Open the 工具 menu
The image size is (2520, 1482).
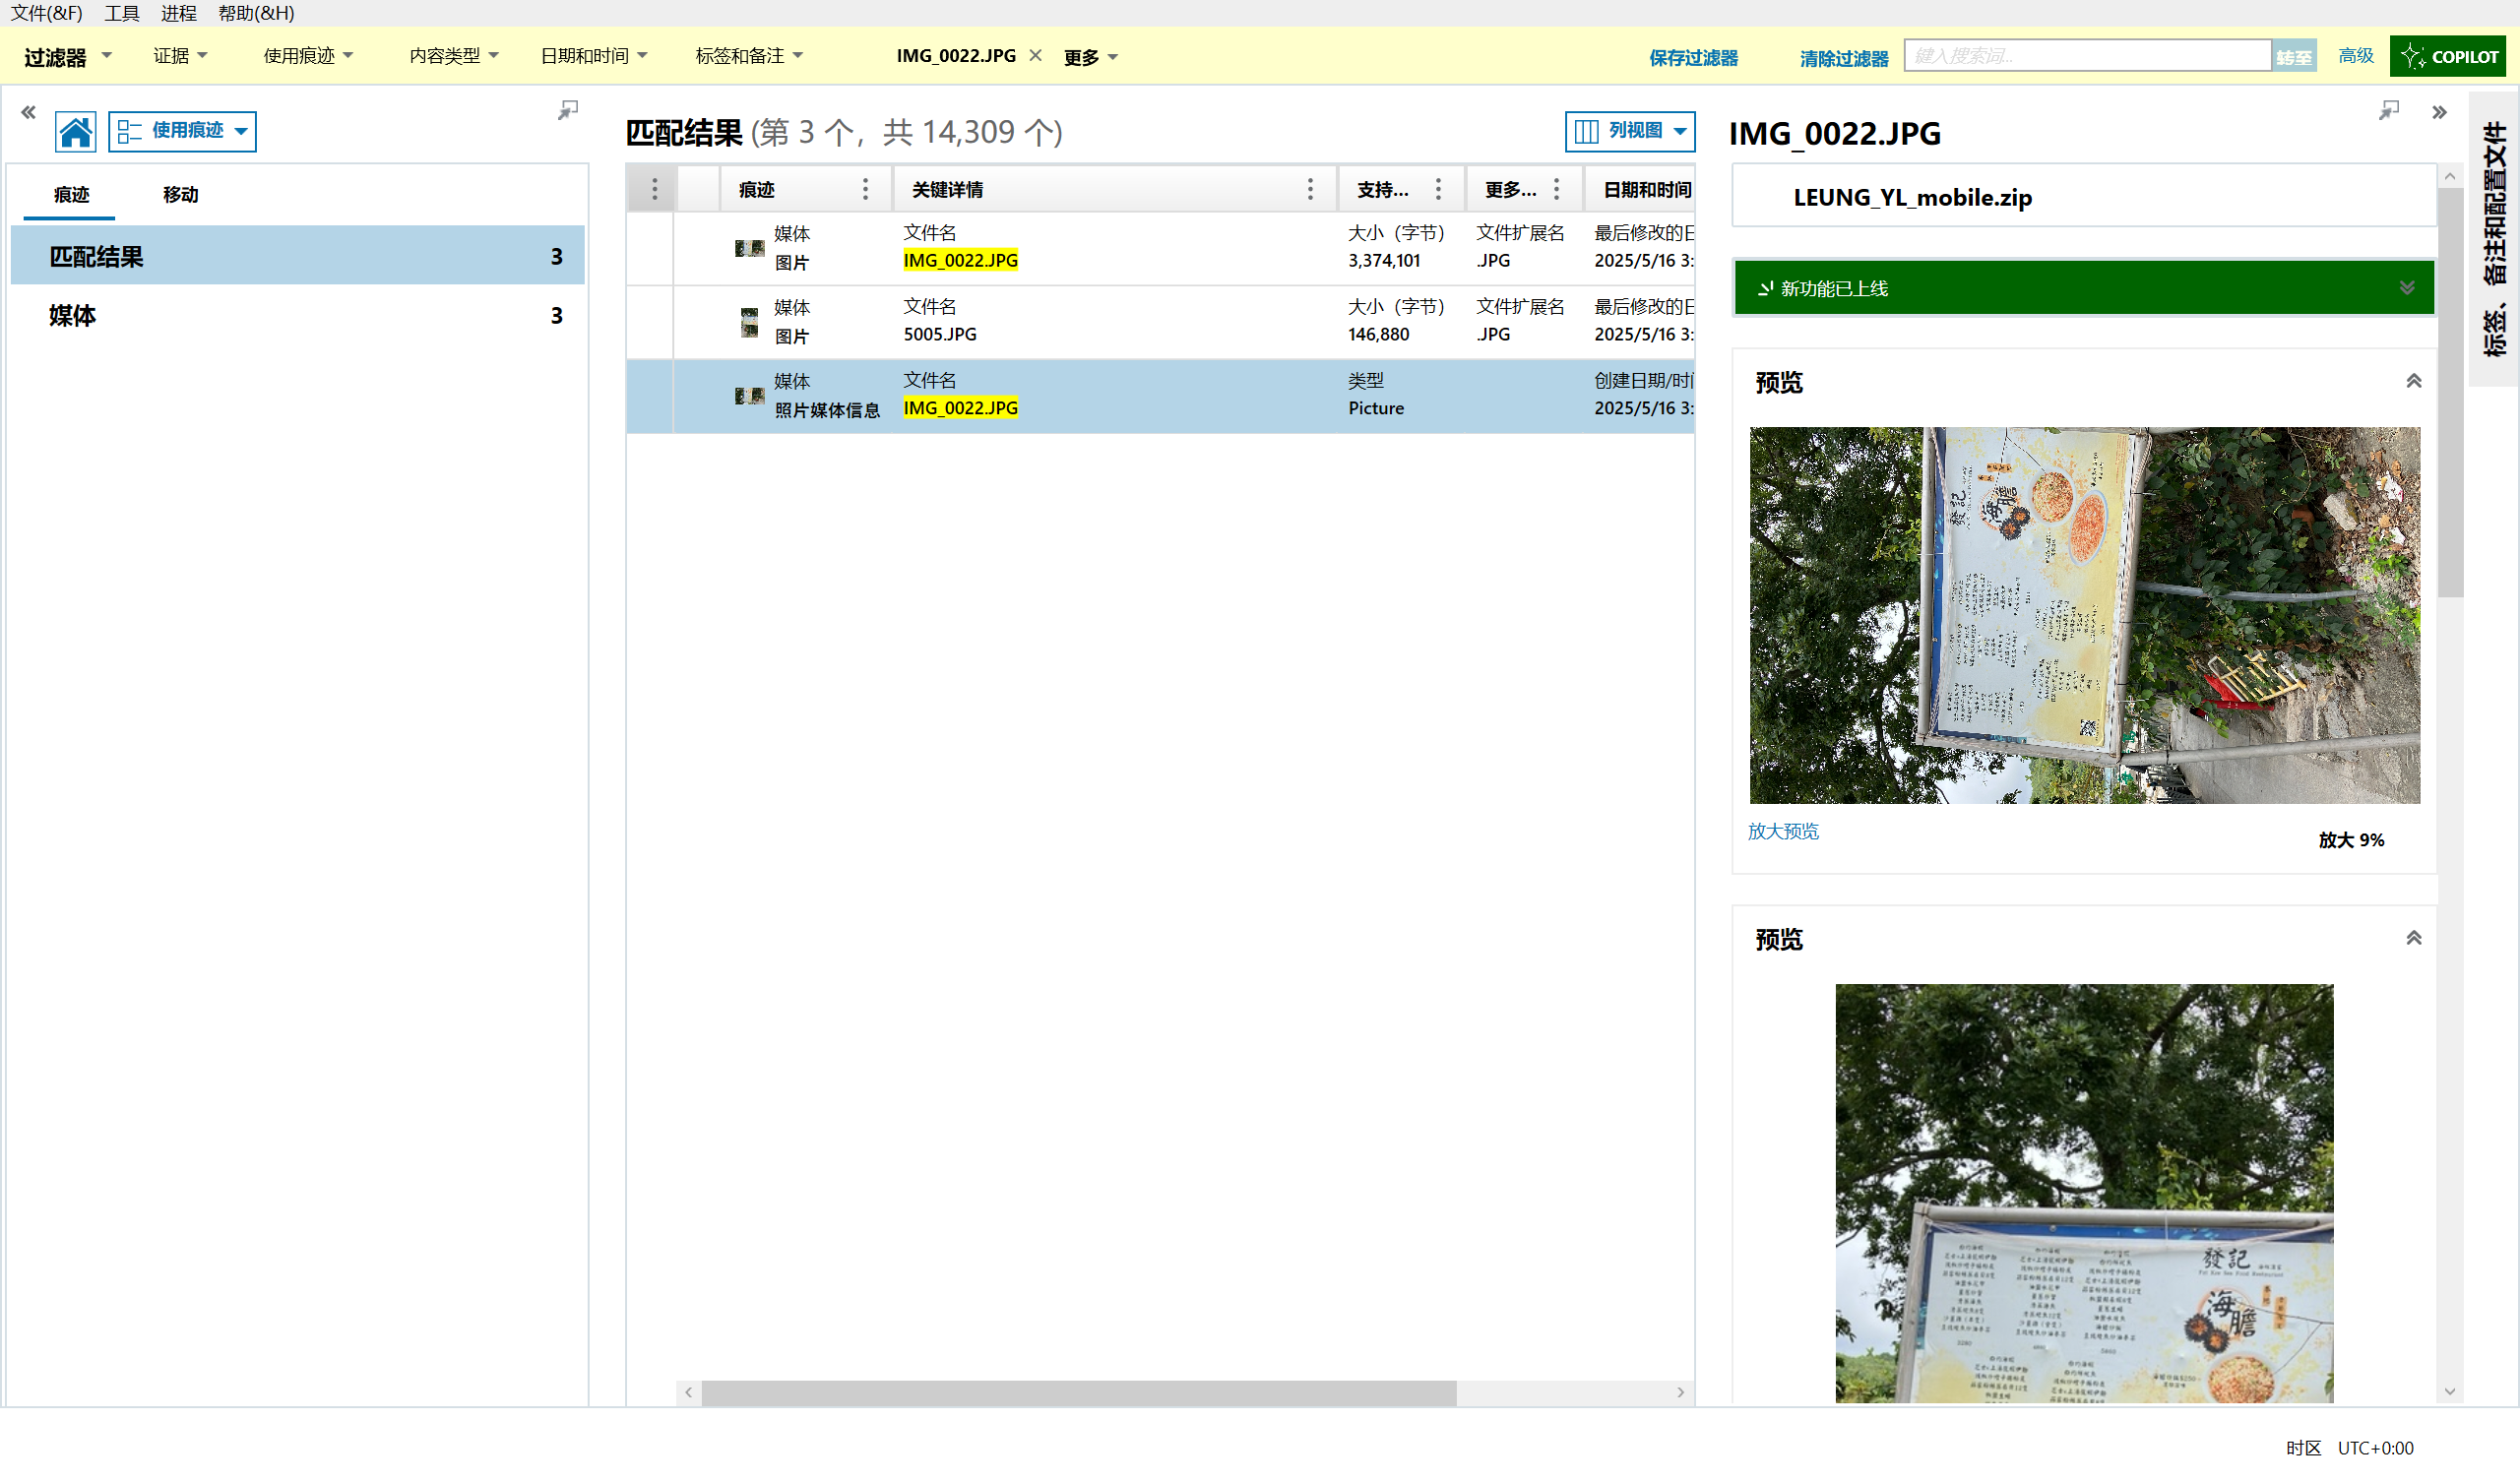pos(121,13)
